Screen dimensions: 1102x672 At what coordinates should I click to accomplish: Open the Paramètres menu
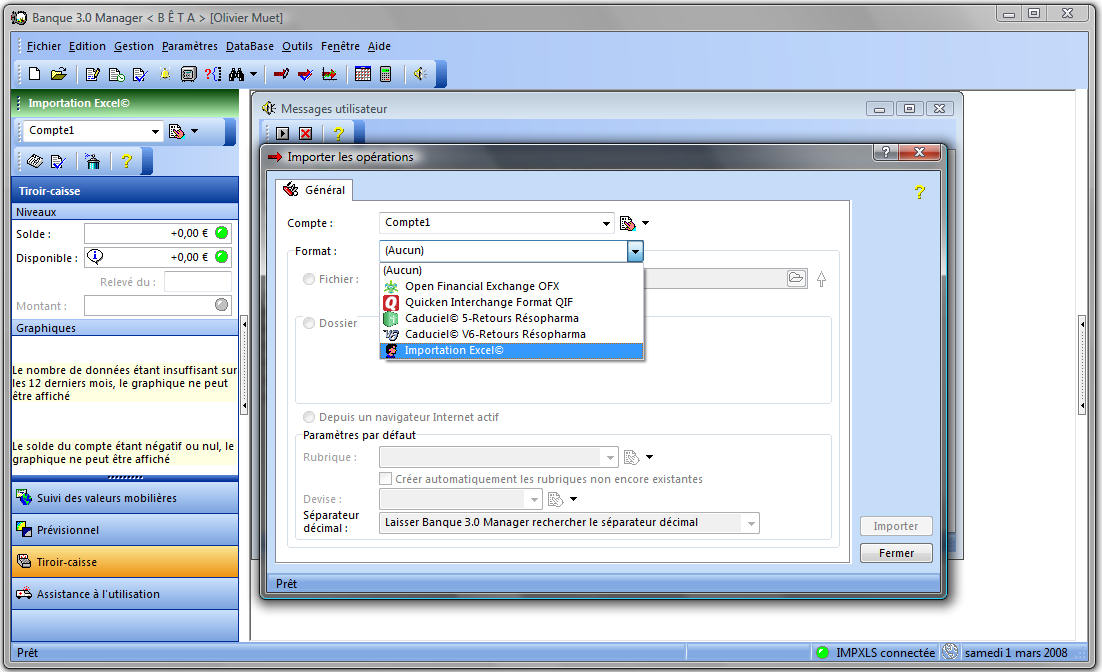(x=189, y=46)
